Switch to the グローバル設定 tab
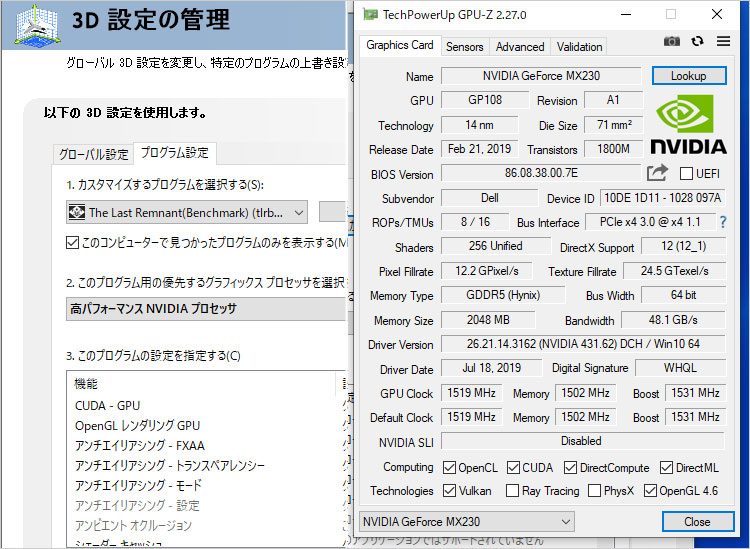750x549 pixels. click(93, 154)
